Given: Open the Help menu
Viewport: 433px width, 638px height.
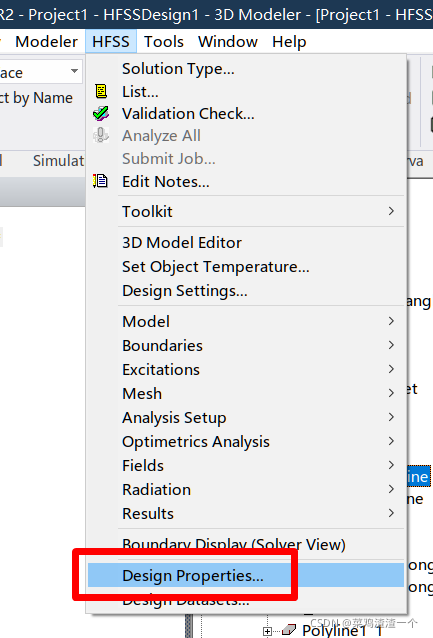Looking at the screenshot, I should coord(289,42).
